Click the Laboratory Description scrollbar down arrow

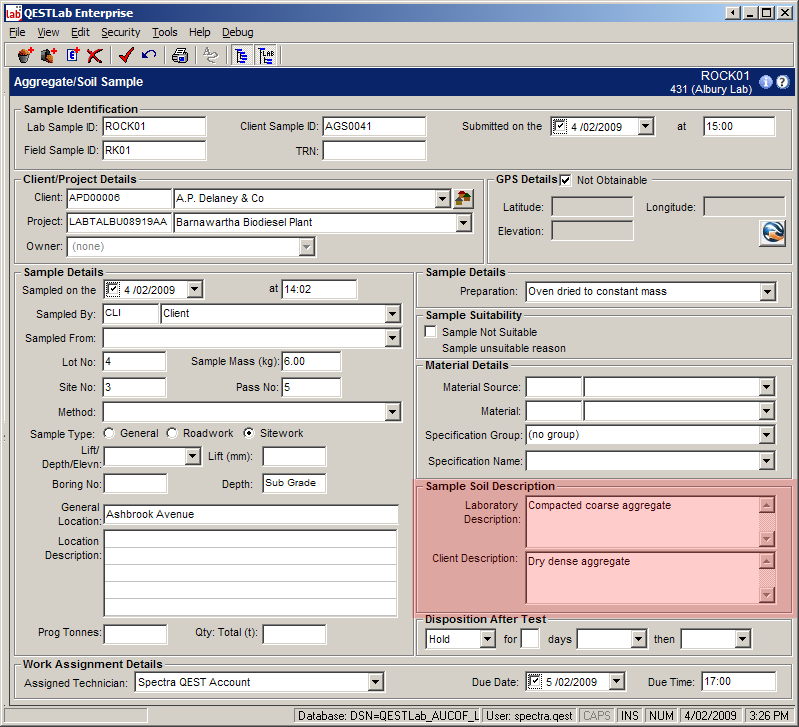(767, 540)
